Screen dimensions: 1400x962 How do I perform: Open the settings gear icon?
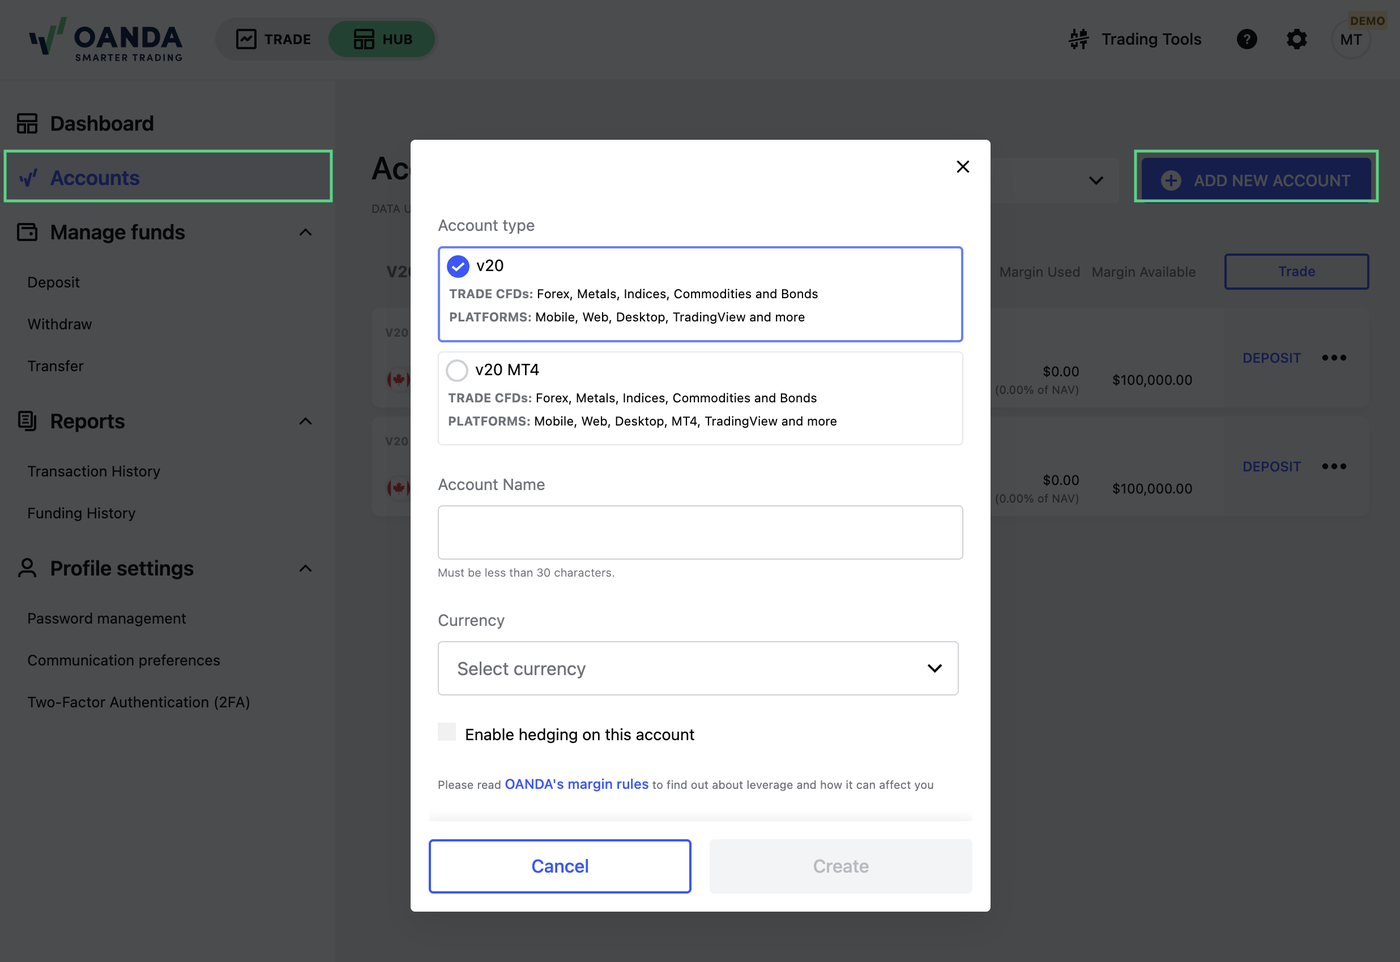point(1297,39)
